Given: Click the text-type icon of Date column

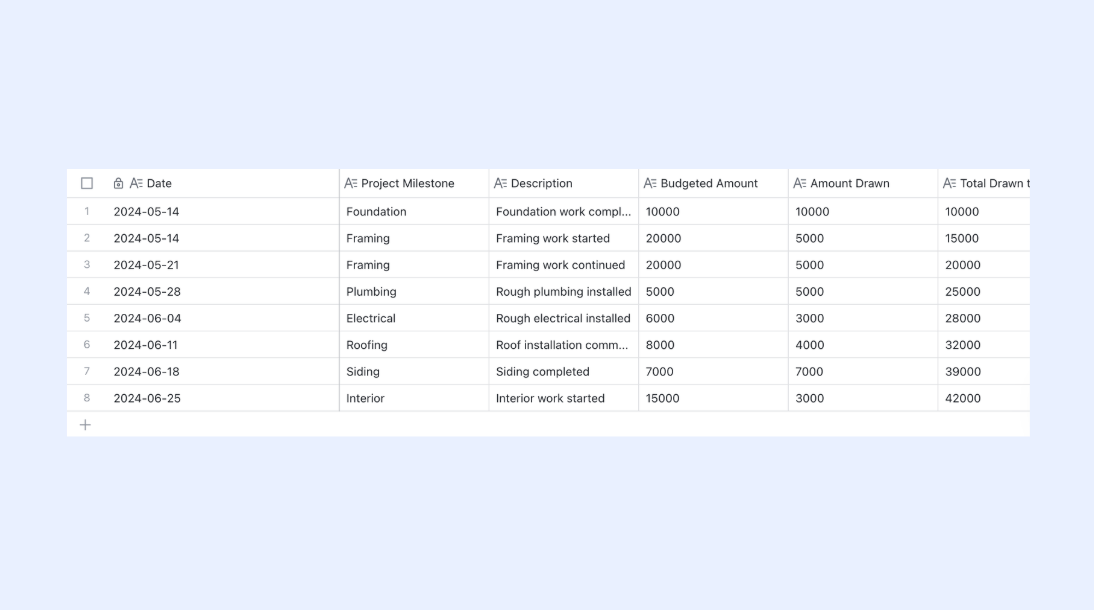Looking at the screenshot, I should pos(136,184).
